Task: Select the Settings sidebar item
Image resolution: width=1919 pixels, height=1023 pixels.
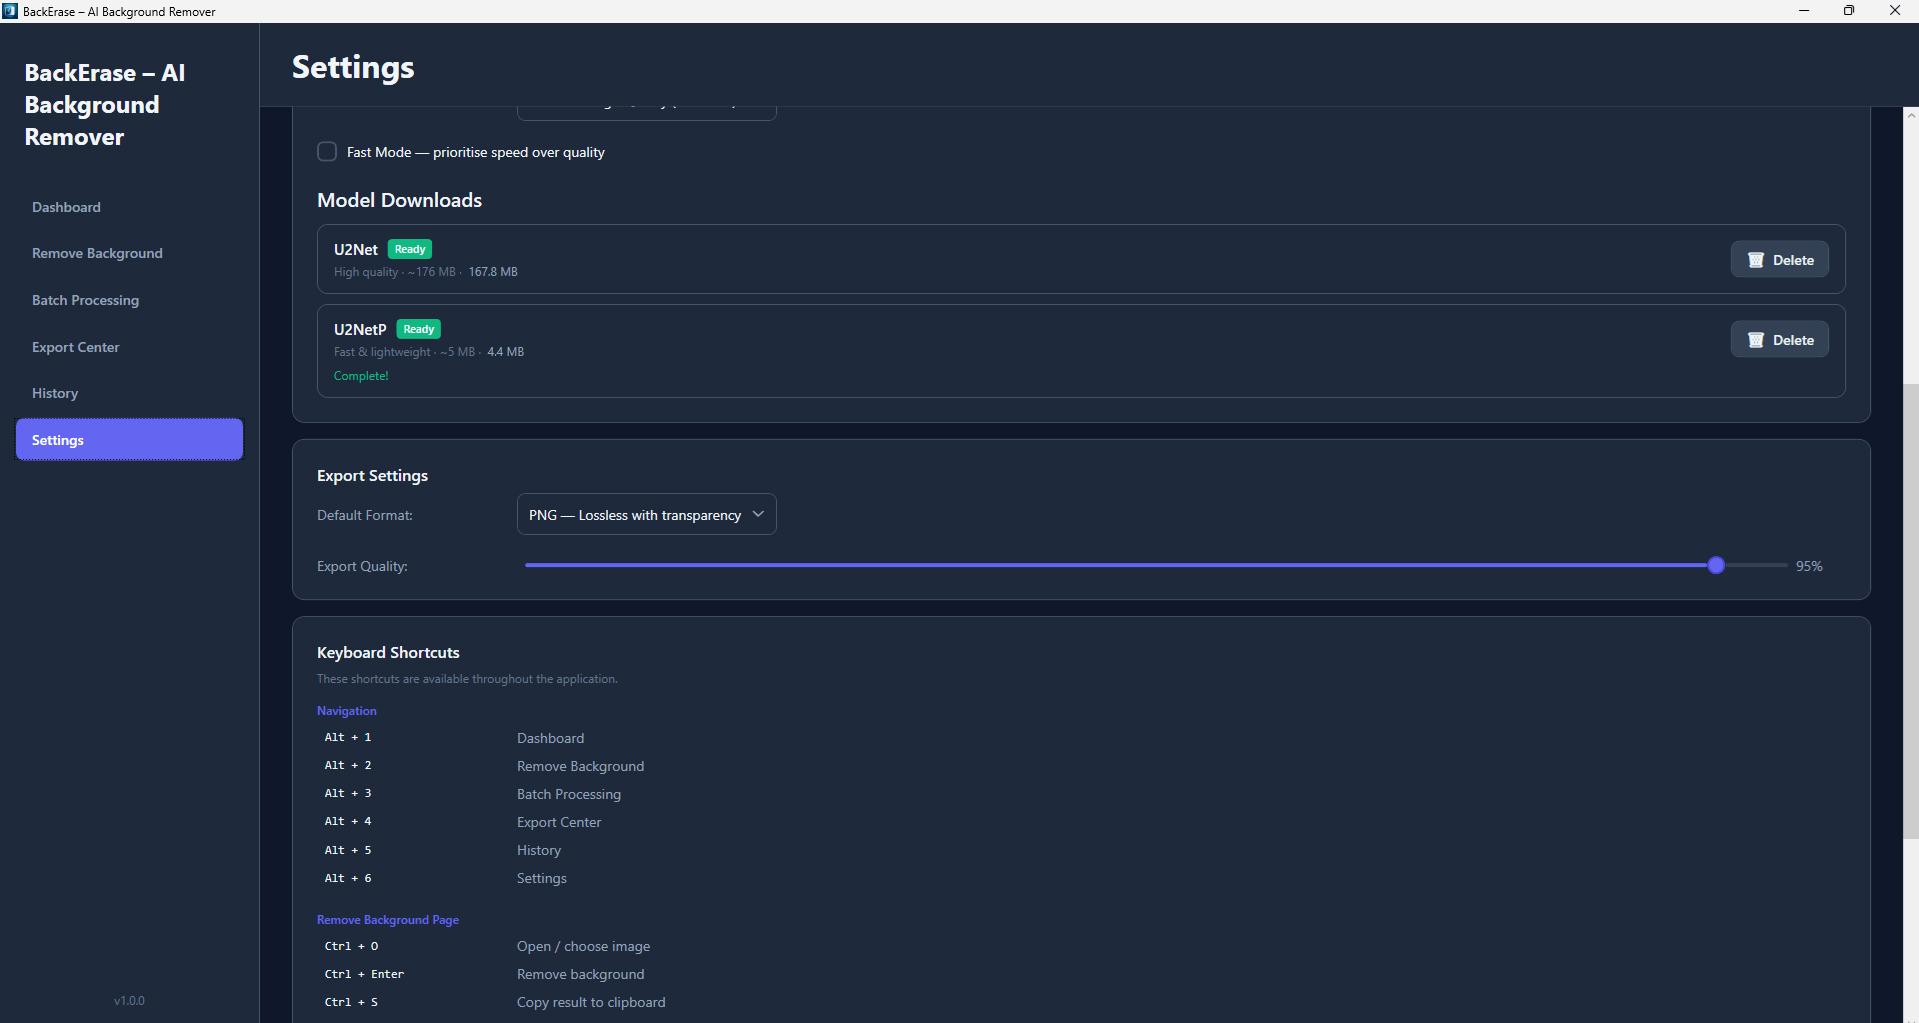Action: (x=129, y=440)
